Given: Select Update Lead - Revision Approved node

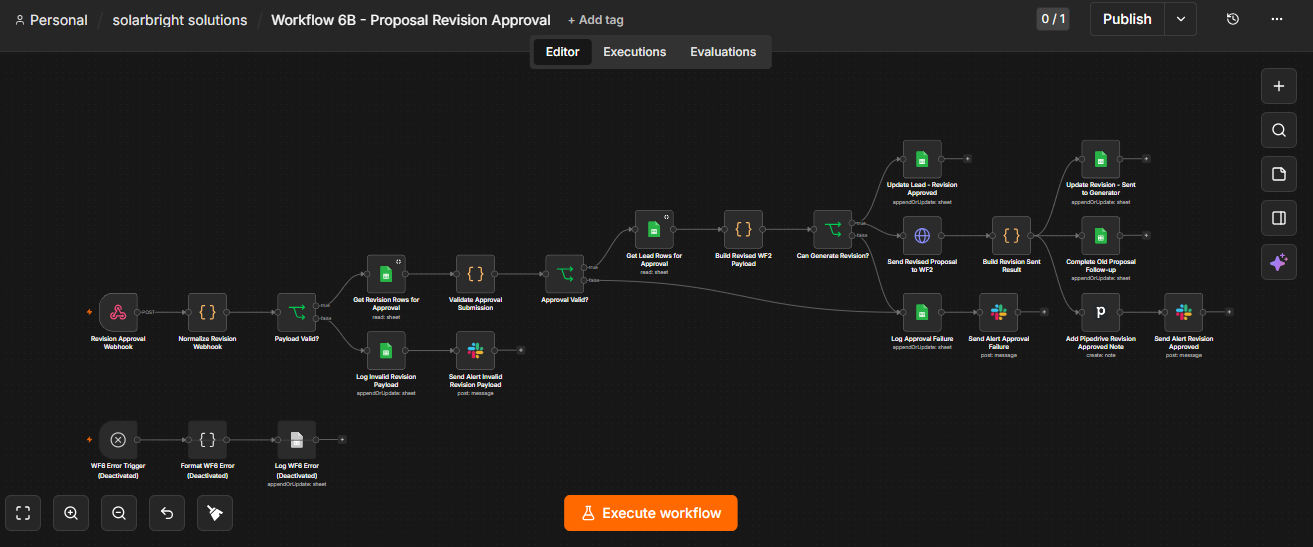Looking at the screenshot, I should (922, 159).
